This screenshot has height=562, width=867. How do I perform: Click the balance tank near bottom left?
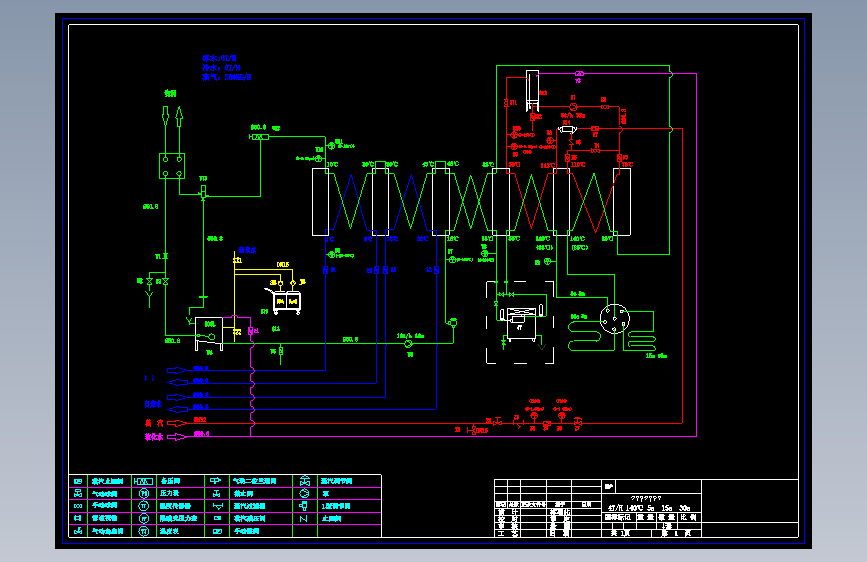tap(209, 334)
